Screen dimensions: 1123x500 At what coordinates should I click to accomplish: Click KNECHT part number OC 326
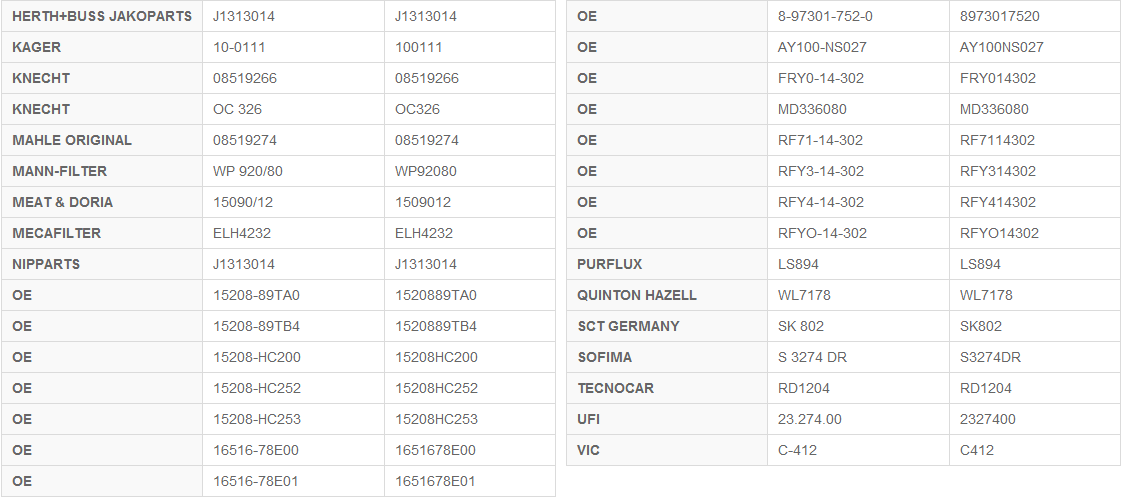237,109
